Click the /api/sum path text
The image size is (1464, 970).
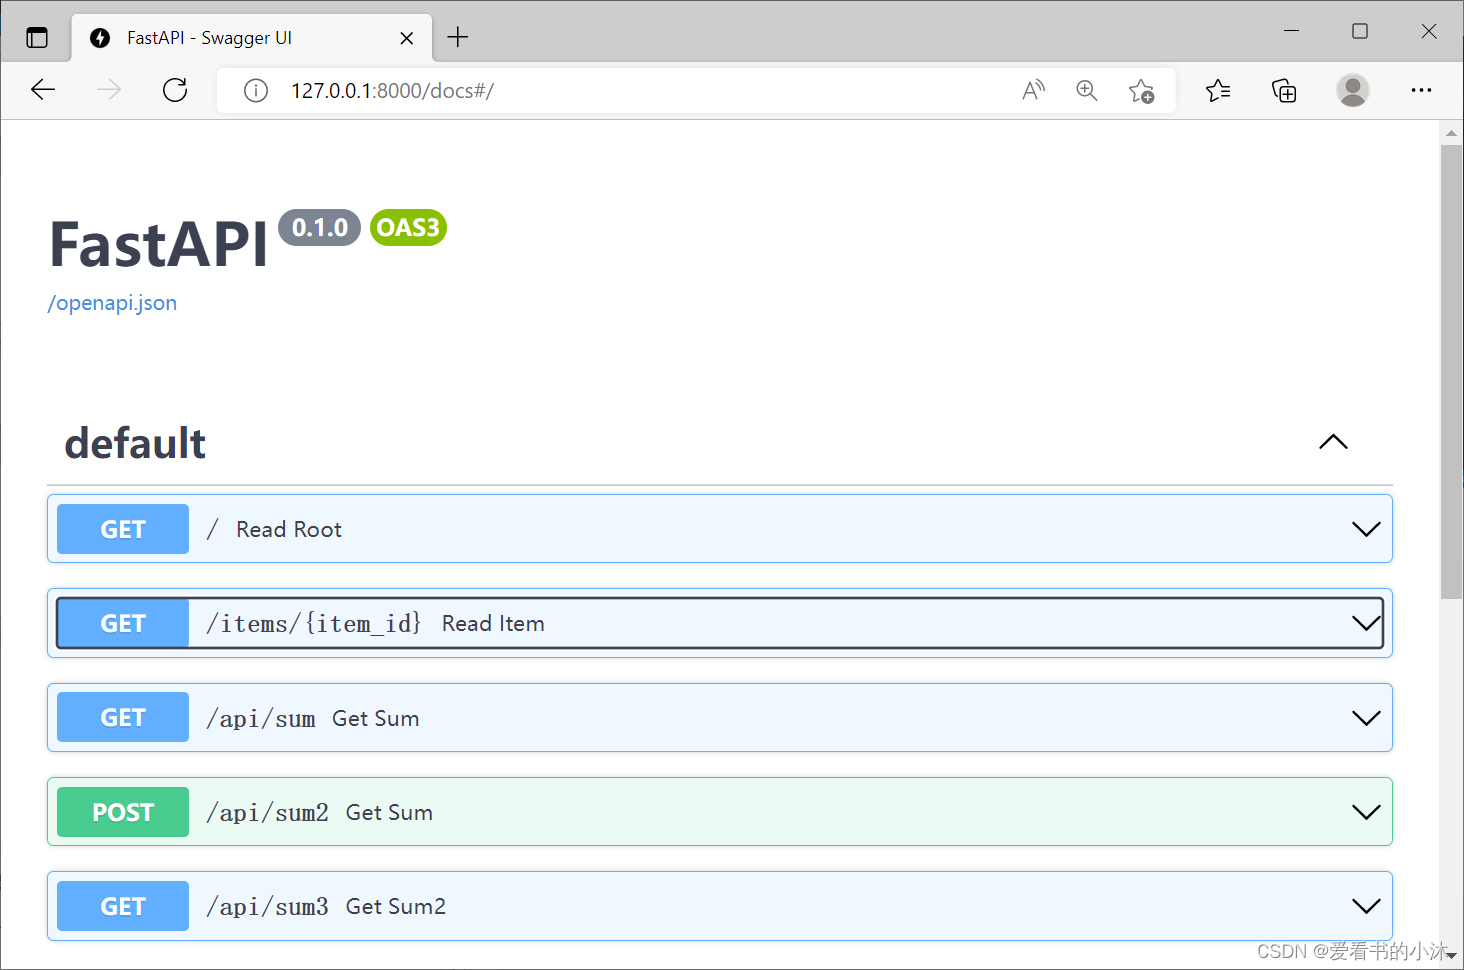click(260, 719)
